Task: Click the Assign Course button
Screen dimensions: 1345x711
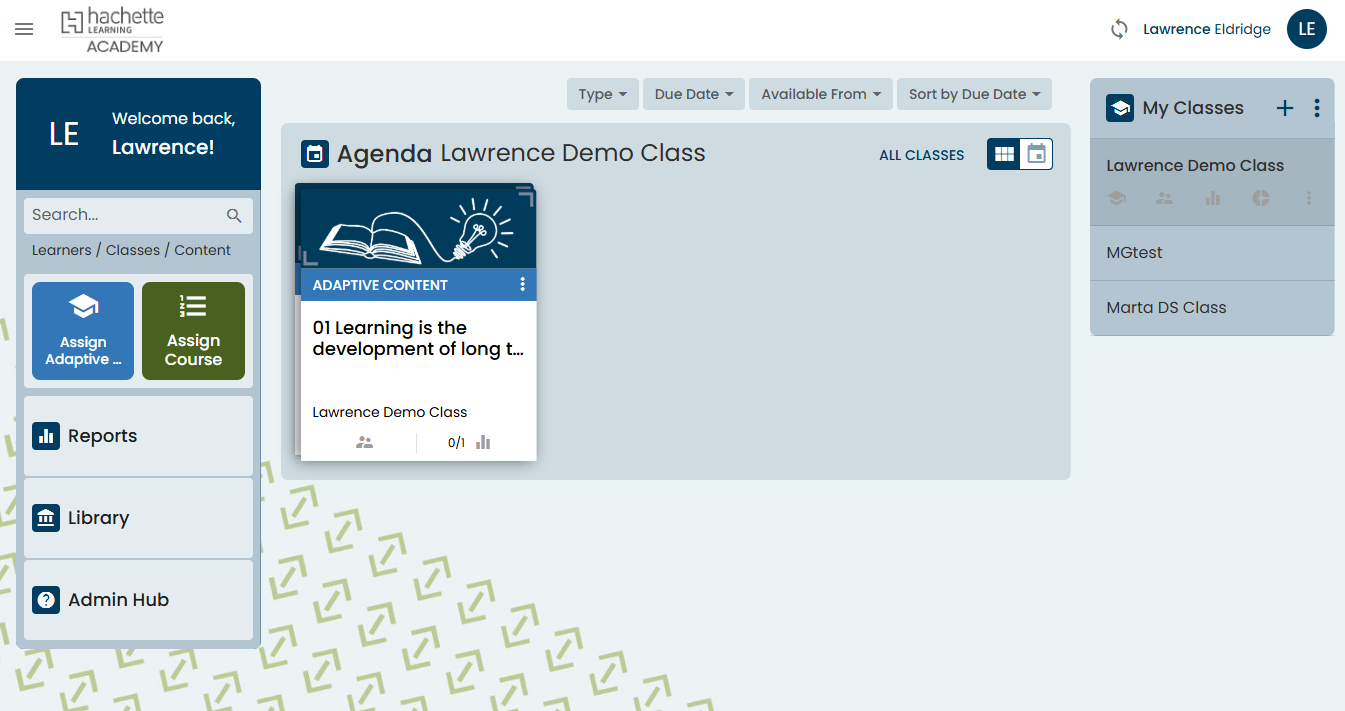Action: point(193,331)
